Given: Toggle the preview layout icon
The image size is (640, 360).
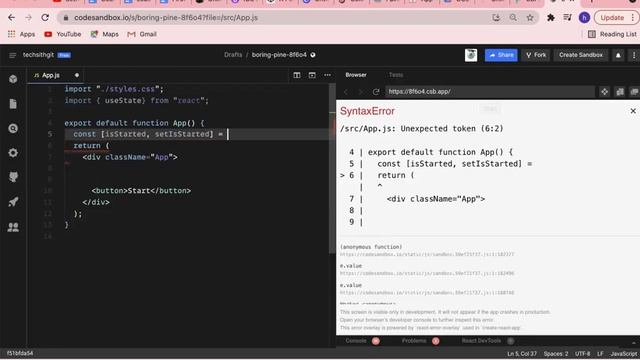Looking at the screenshot, I should (312, 75).
